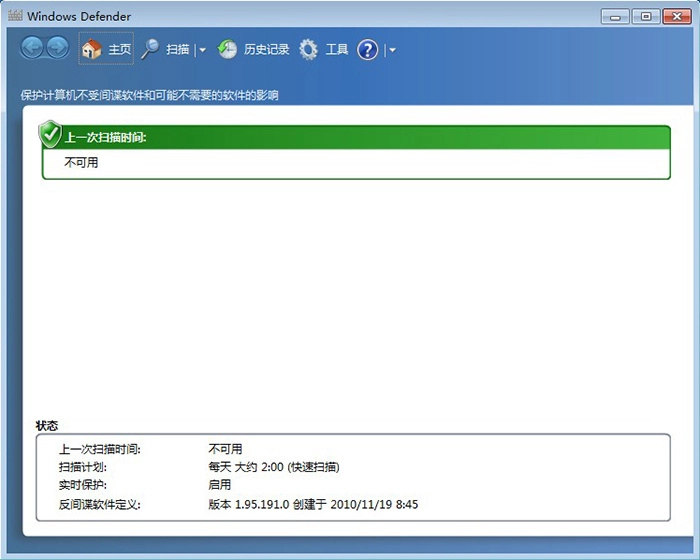
Task: Click the green 上一次扫描时间 banner
Action: click(356, 137)
